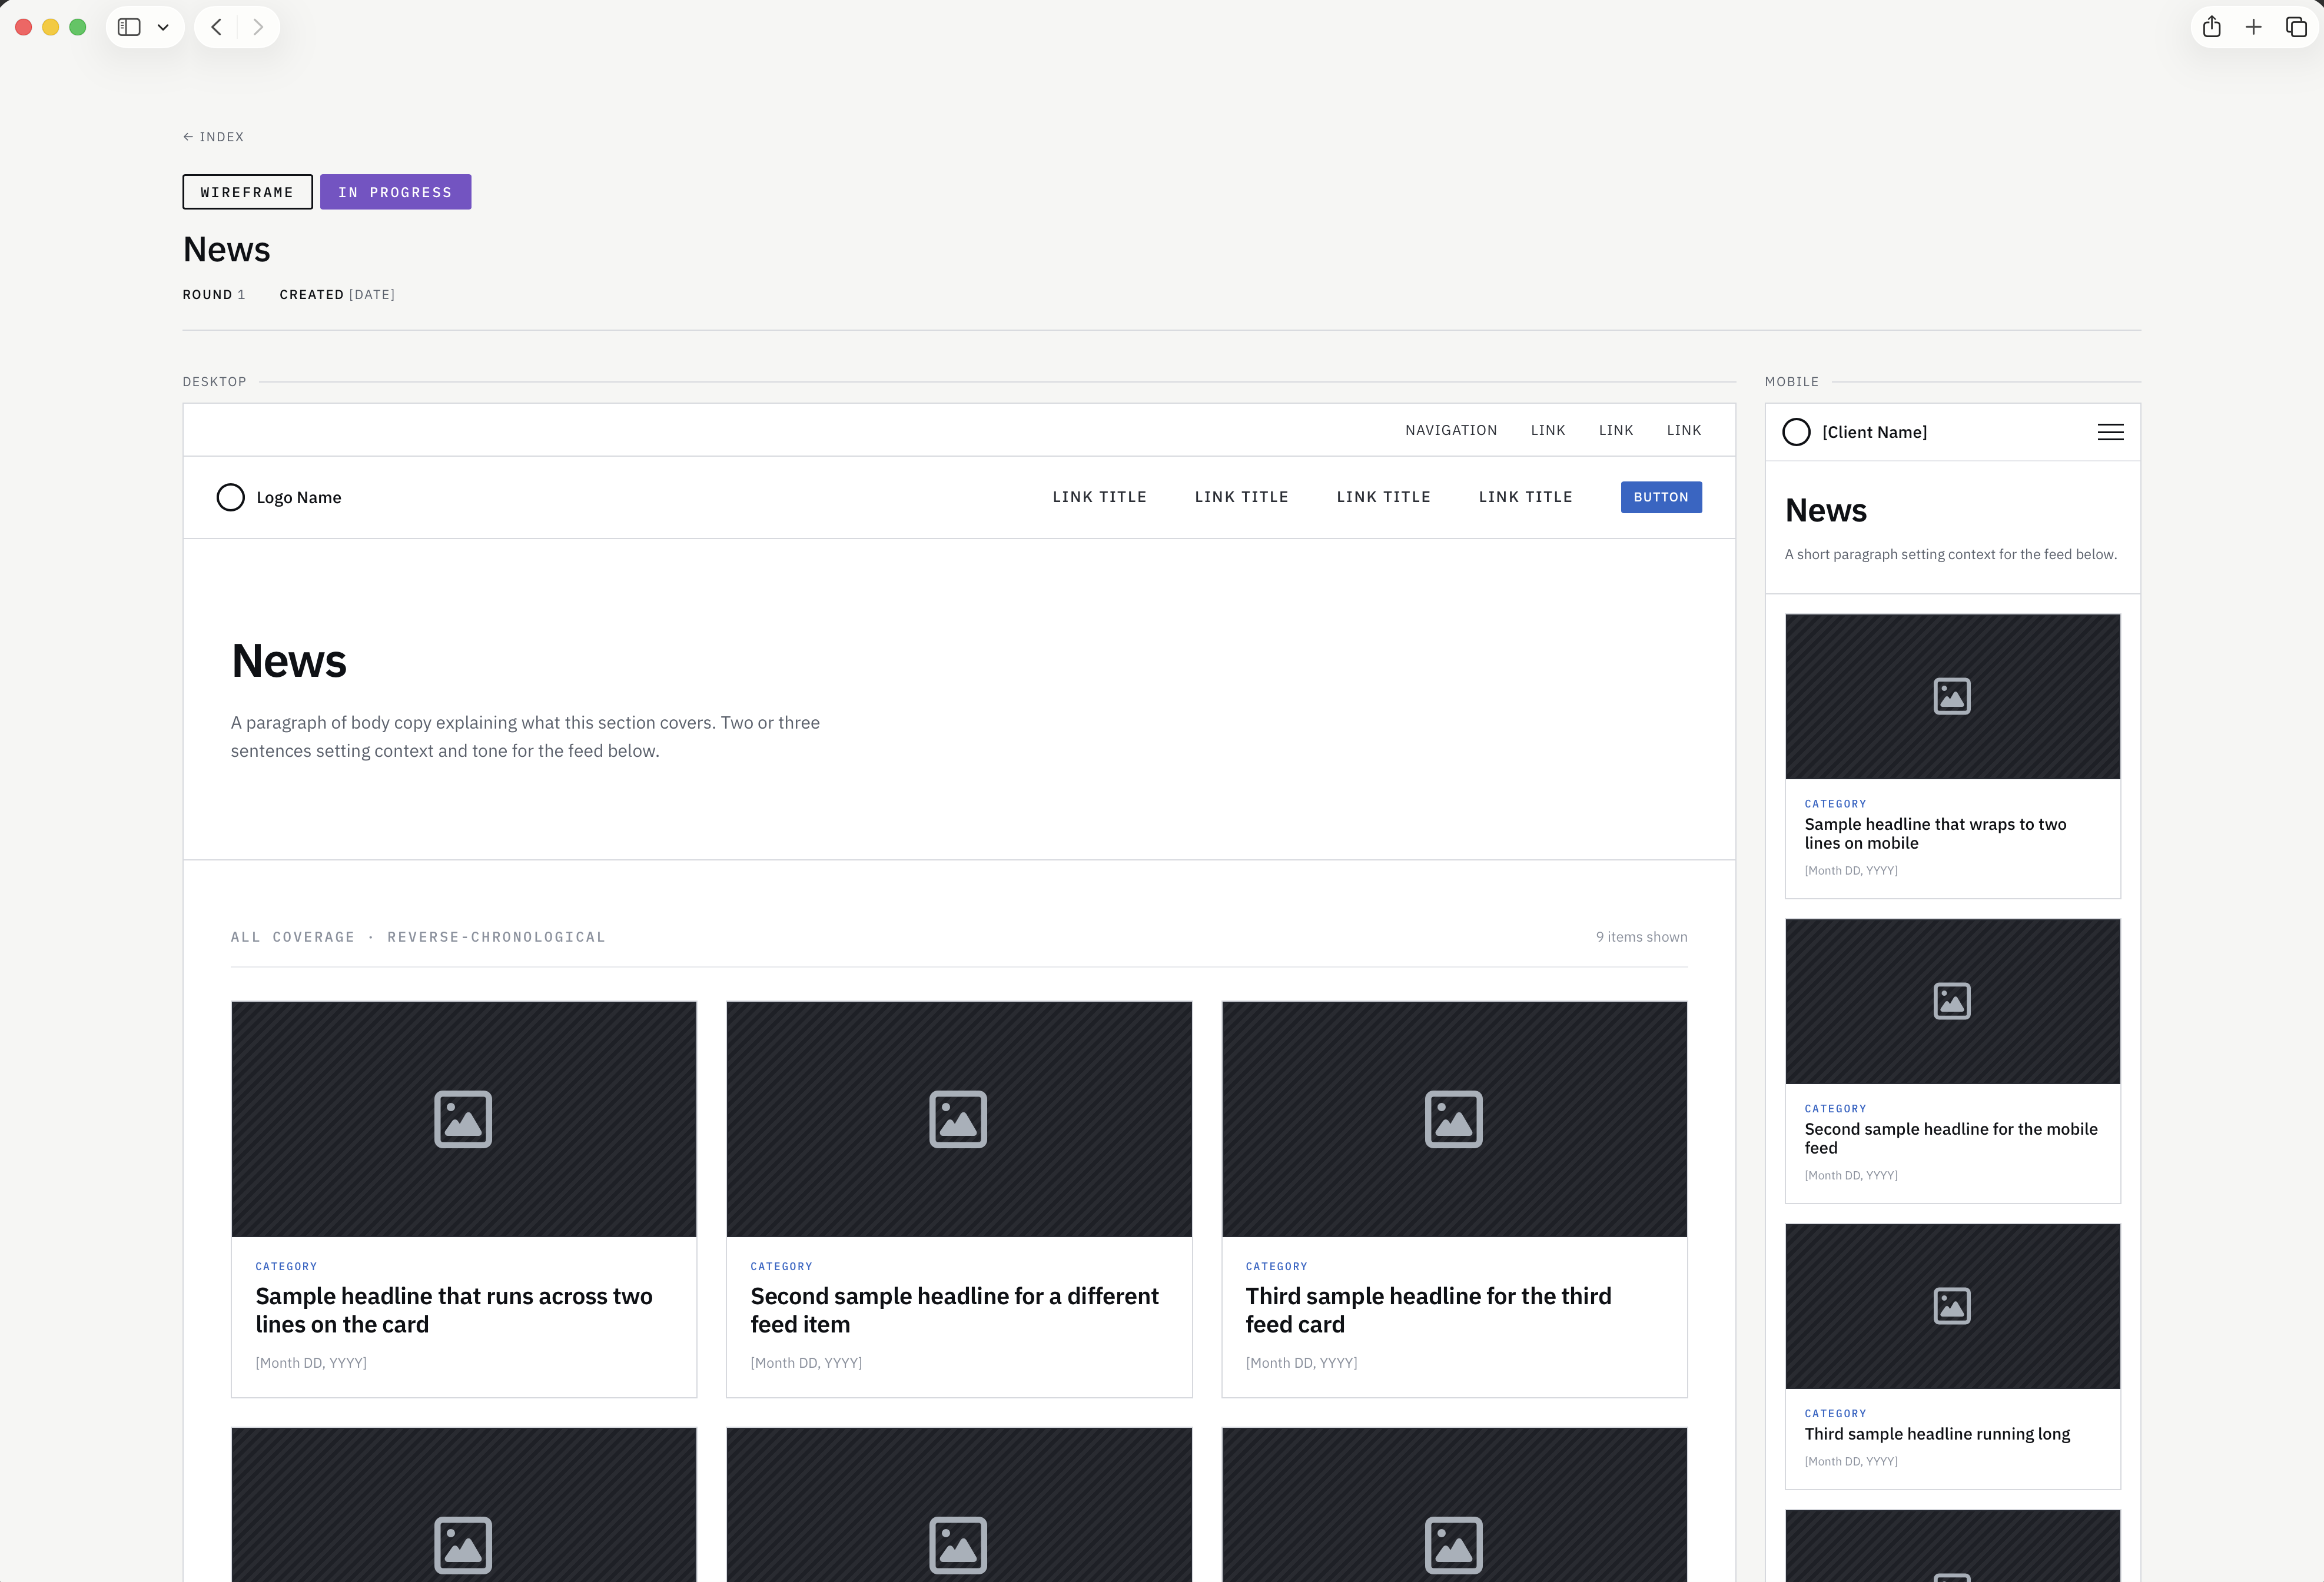Screen dimensions: 2324x1582
Task: Open the browser Share icon
Action: [x=2212, y=27]
